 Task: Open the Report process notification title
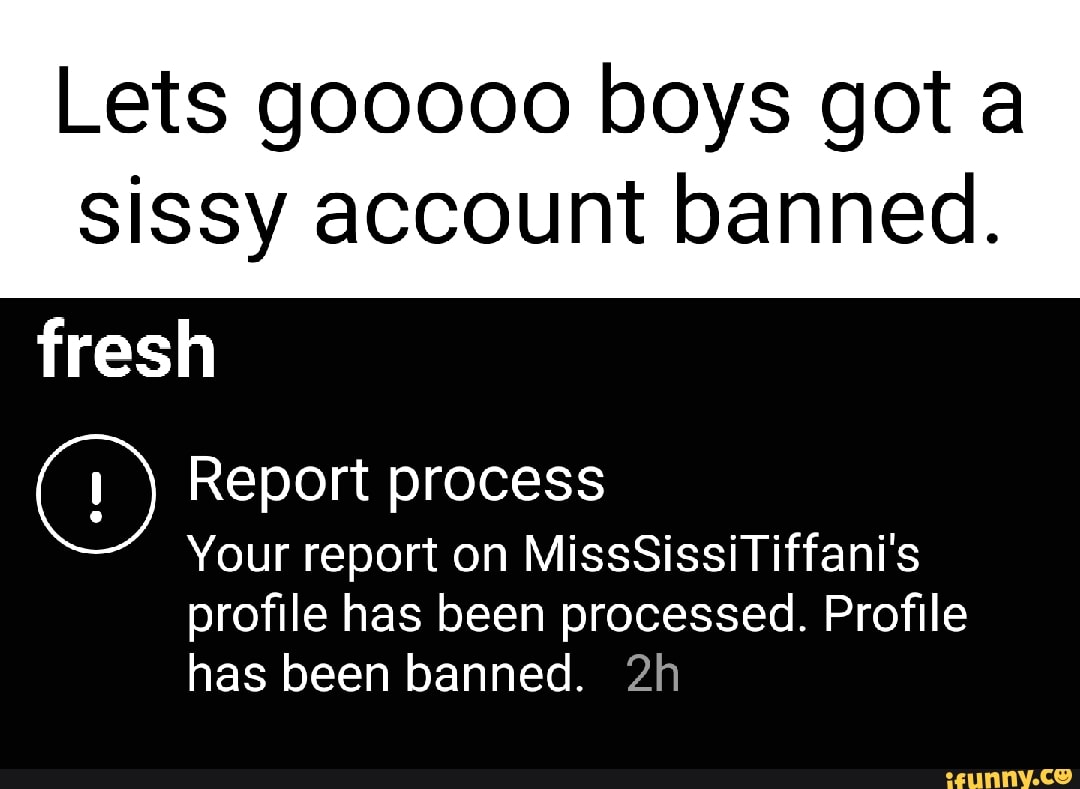(x=395, y=480)
